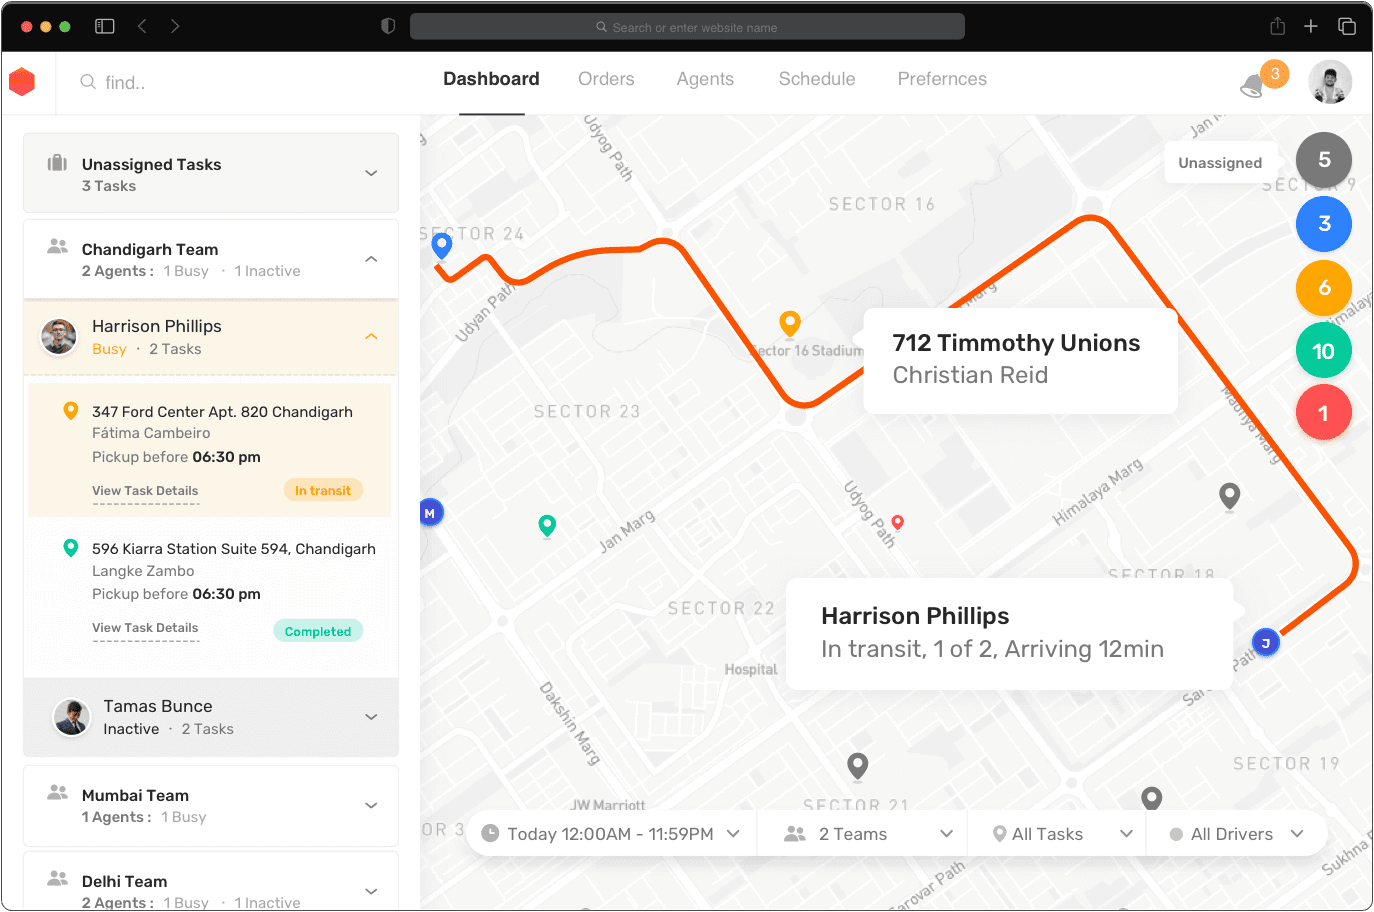Click the blue J driver marker
The width and height of the screenshot is (1374, 912).
1265,643
